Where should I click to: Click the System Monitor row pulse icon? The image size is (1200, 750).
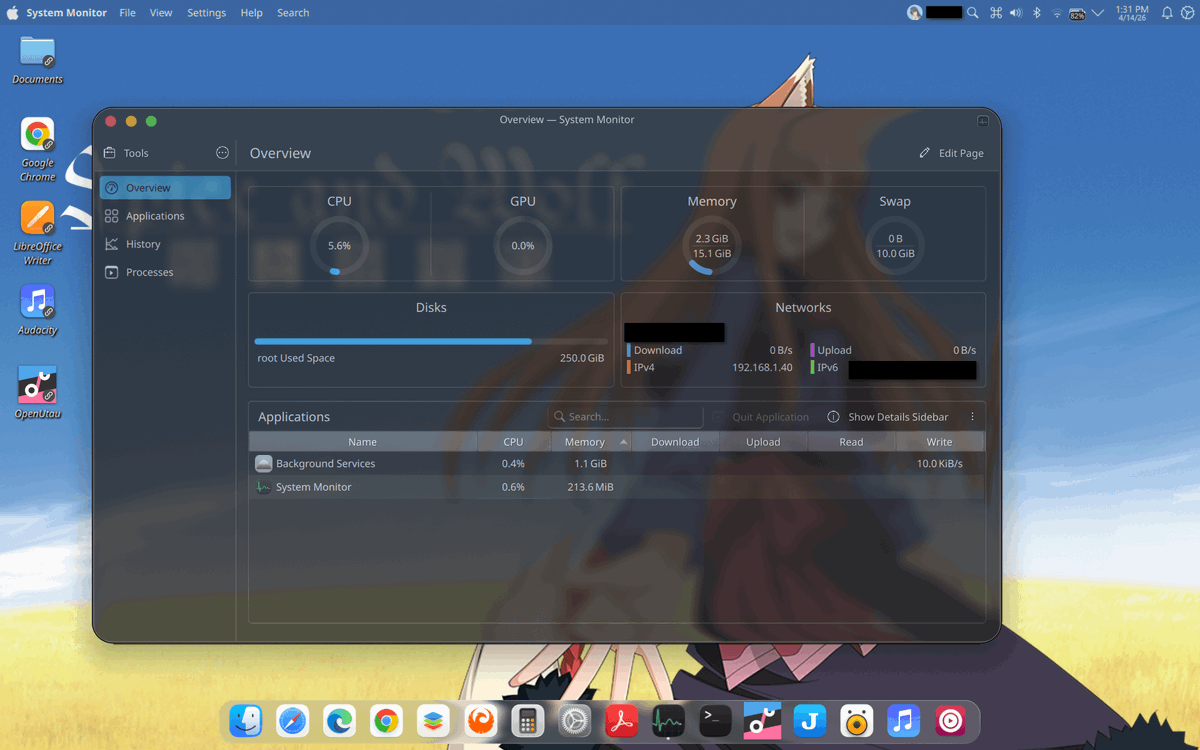[263, 487]
